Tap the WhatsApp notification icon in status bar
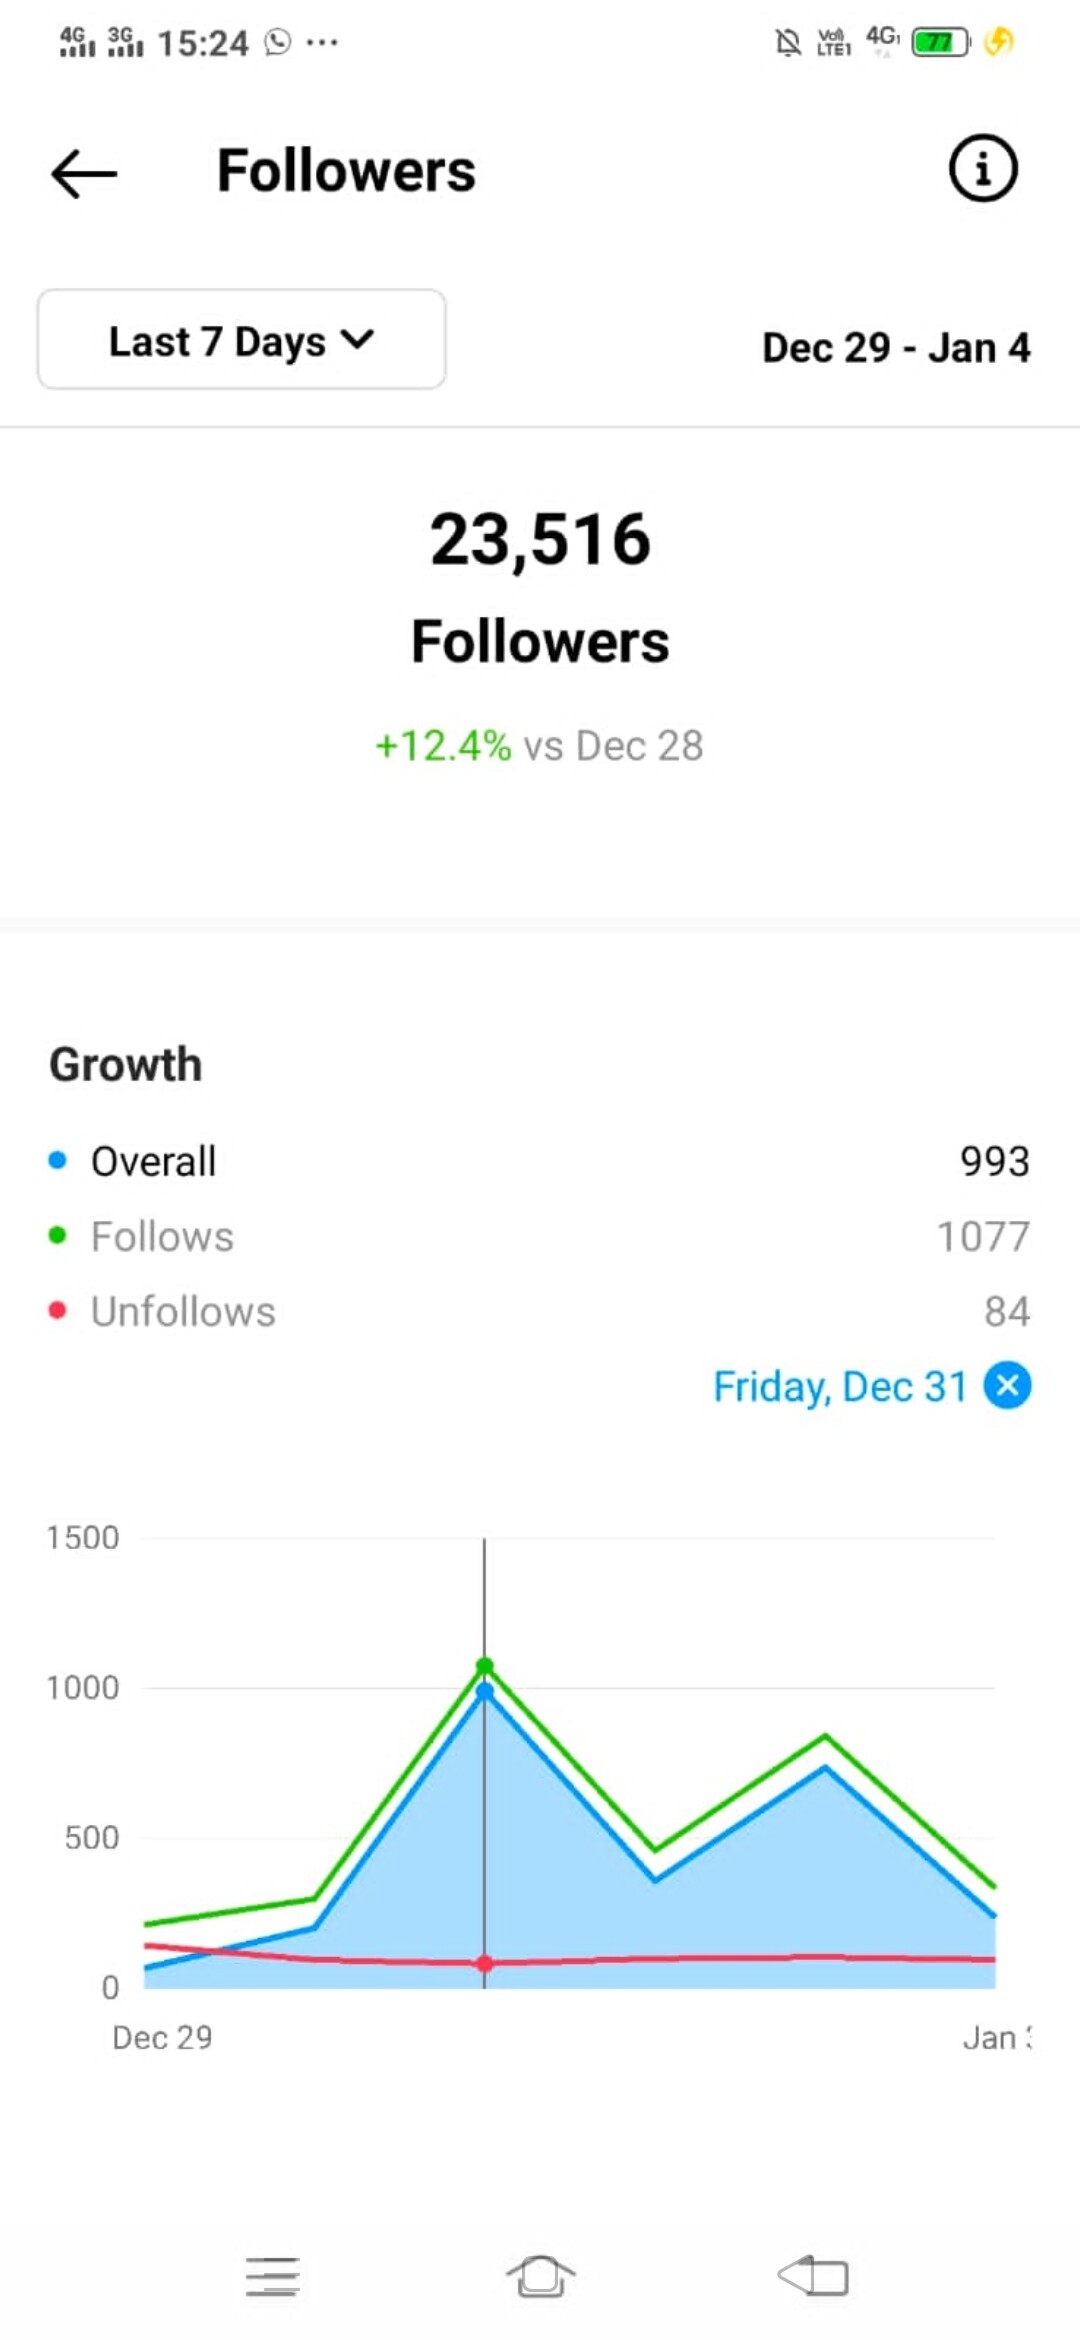Screen dimensions: 1080x2340 point(278,42)
